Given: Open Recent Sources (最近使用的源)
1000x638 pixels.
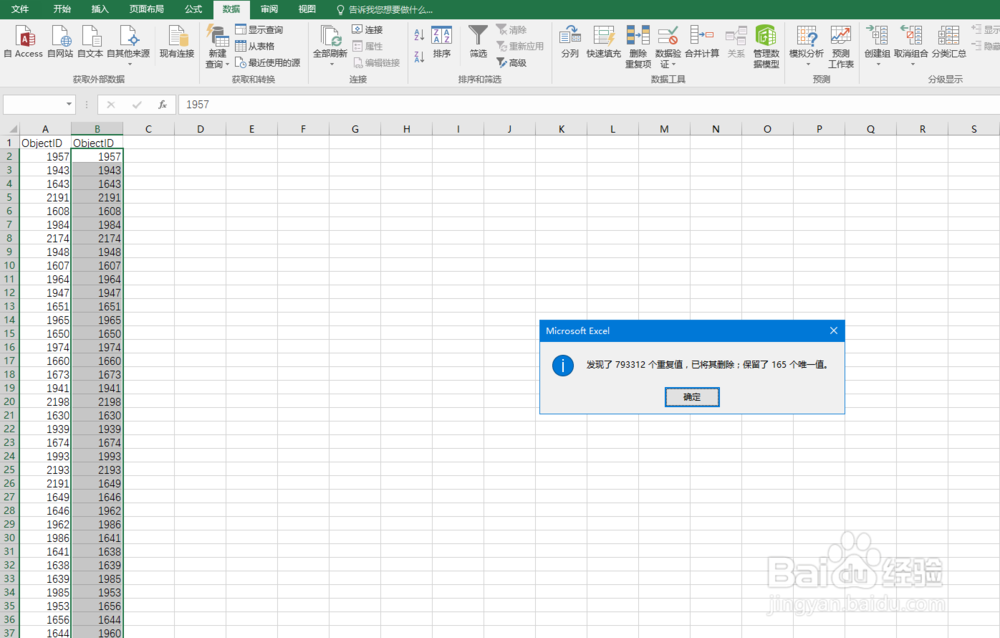Looking at the screenshot, I should (x=267, y=63).
